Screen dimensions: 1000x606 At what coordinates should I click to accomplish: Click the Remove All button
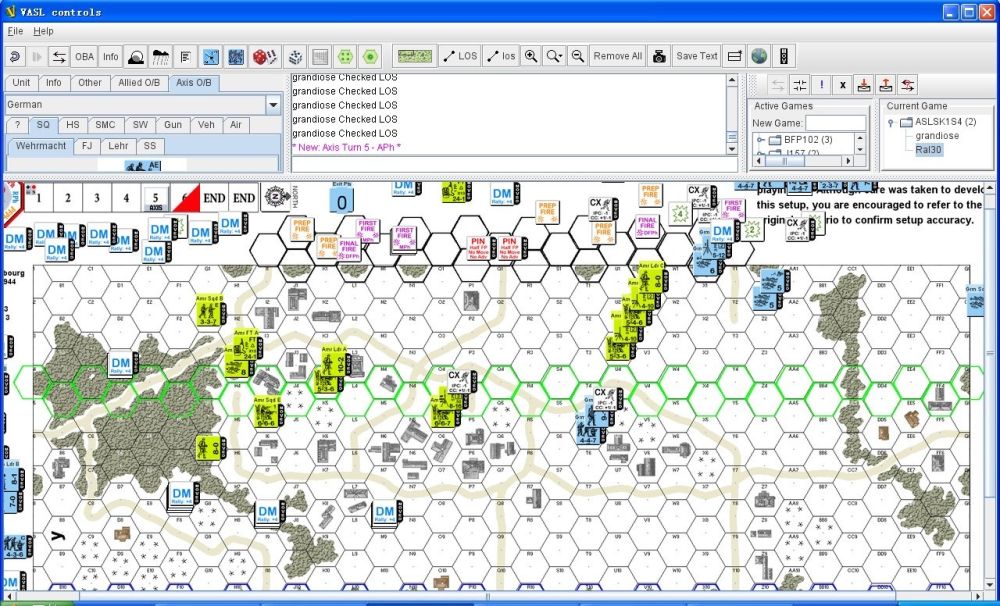(617, 56)
